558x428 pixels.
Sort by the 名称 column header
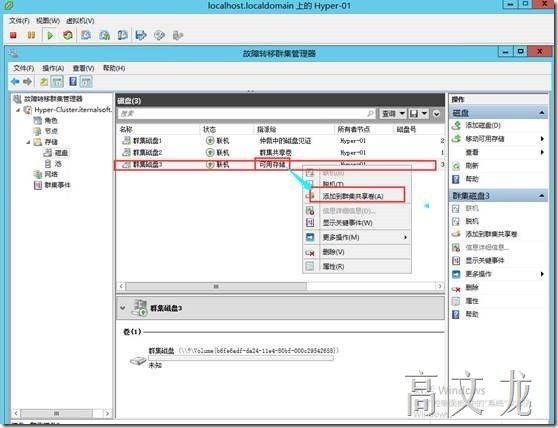[x=126, y=130]
